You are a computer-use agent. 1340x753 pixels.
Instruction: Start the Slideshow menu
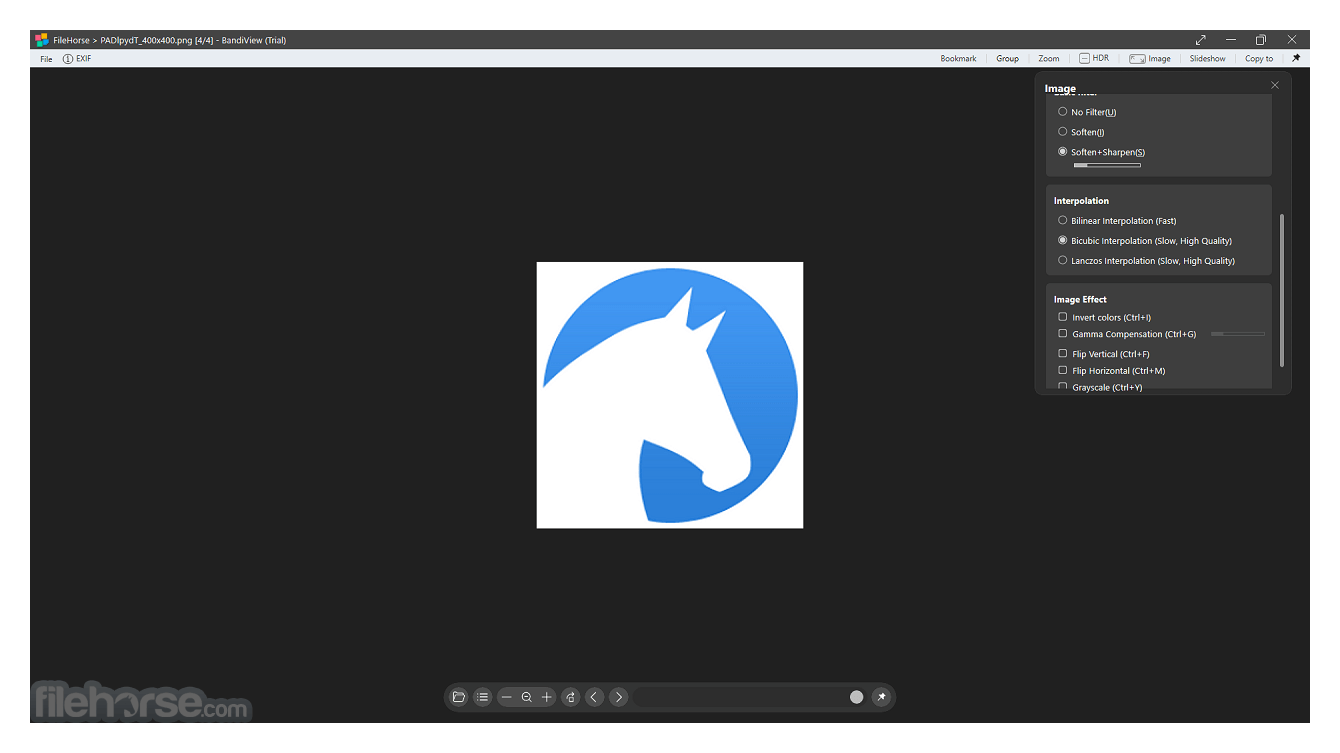coord(1207,59)
